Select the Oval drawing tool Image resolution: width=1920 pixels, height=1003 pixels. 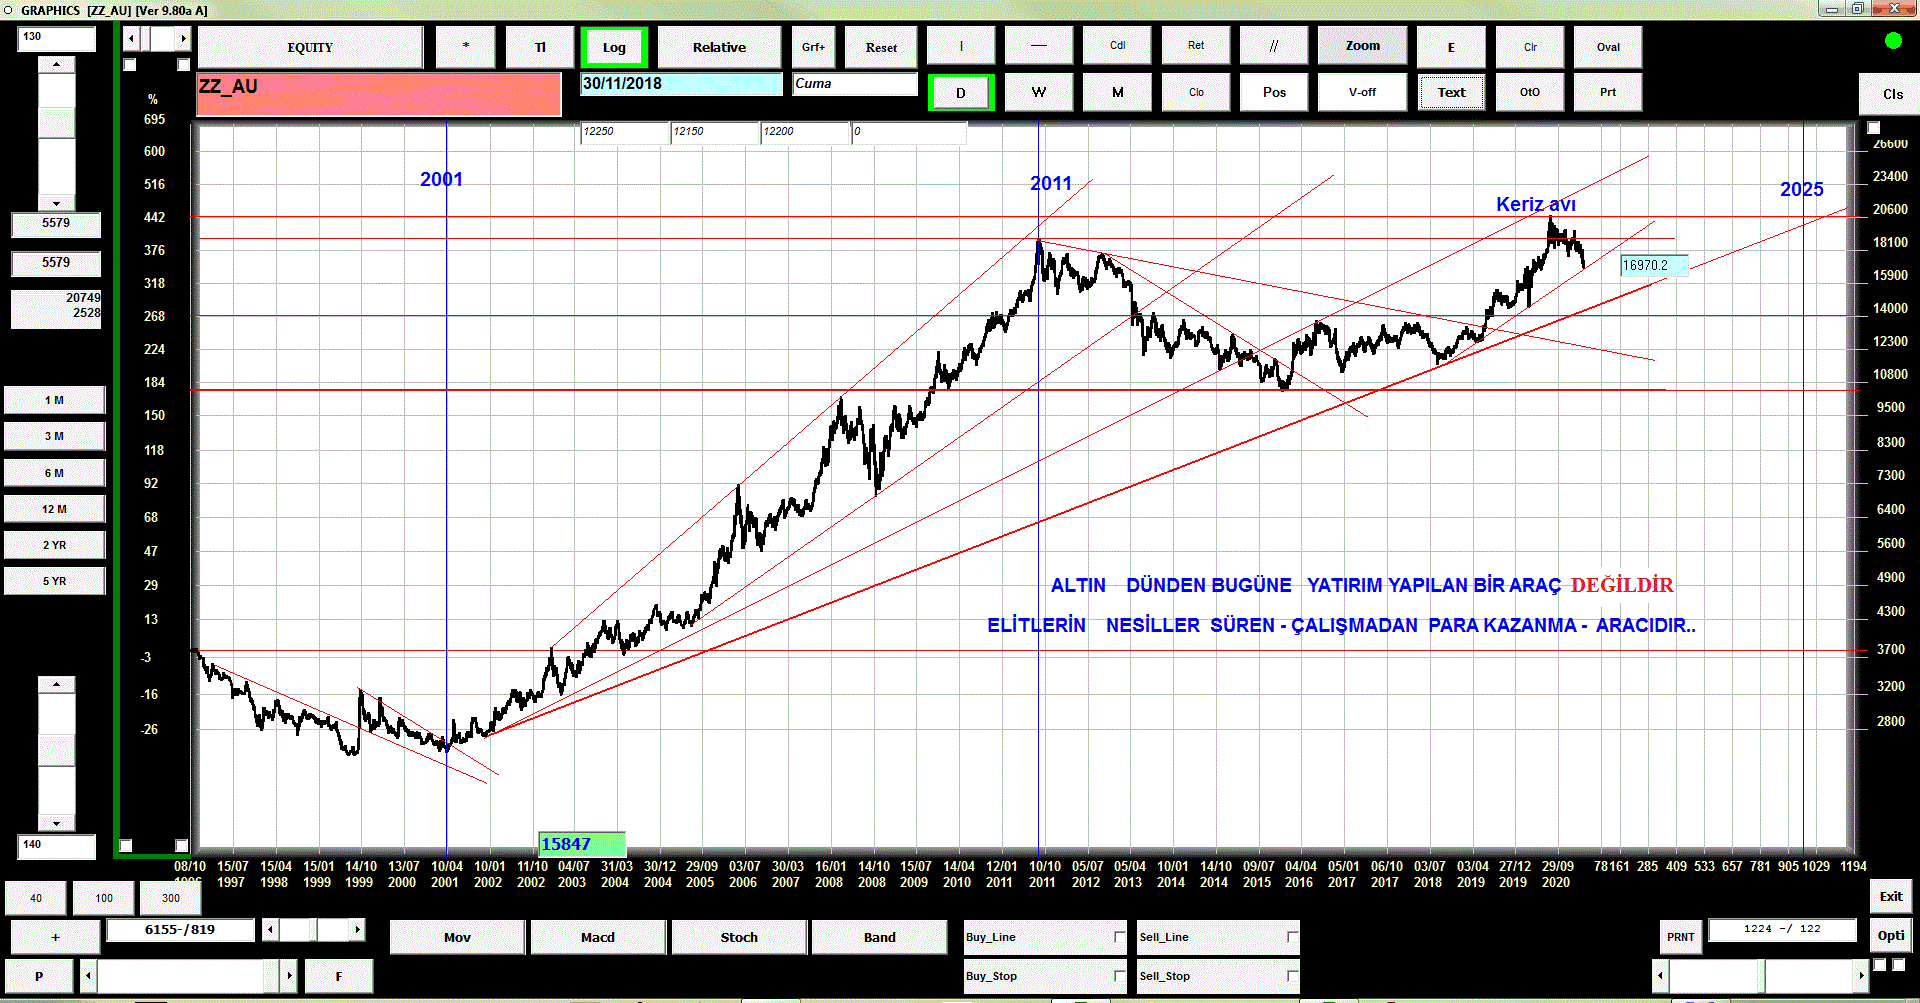click(1608, 47)
